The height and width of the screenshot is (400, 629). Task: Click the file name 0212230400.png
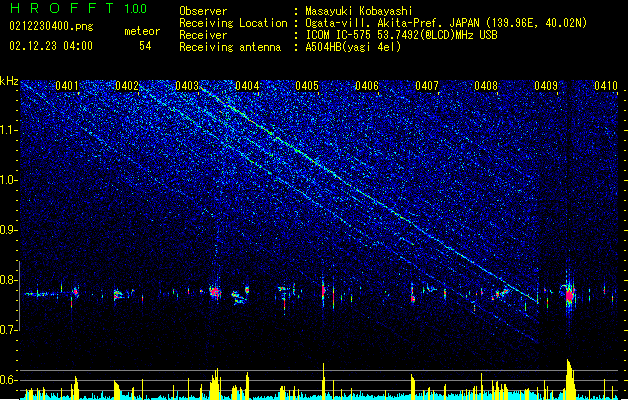51,26
